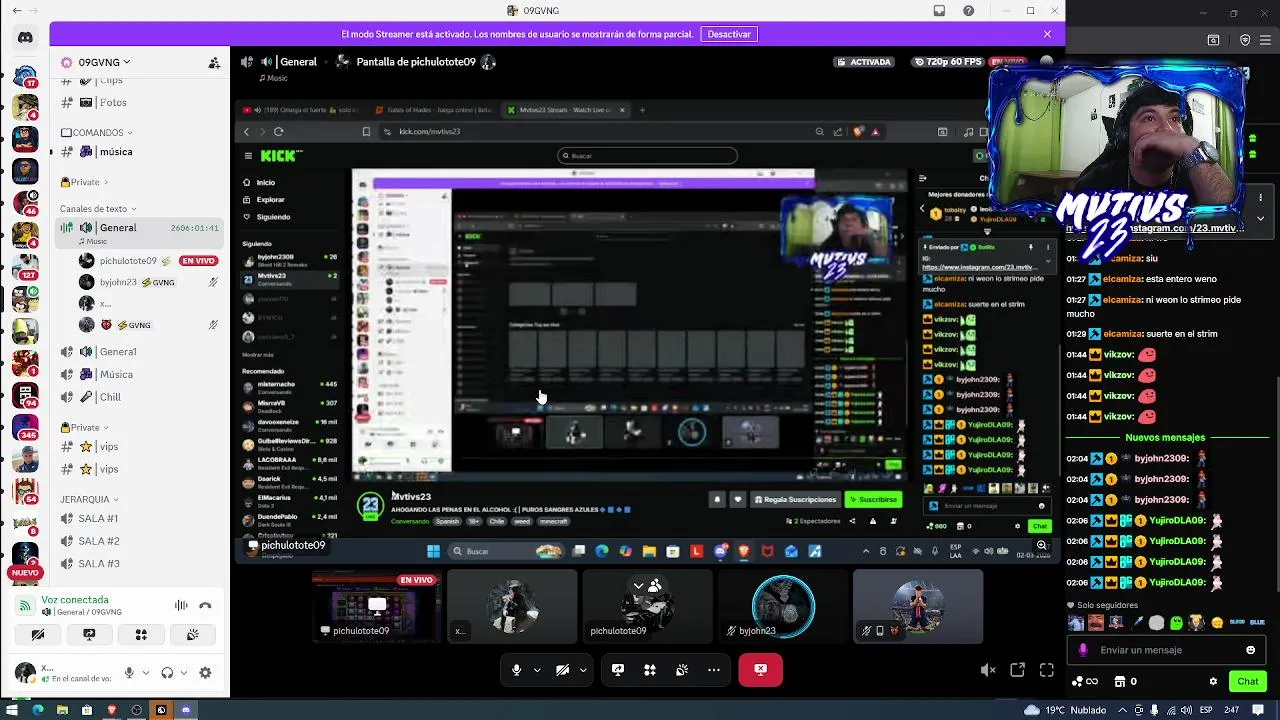1280x720 pixels.
Task: Pop out the stream window
Action: tap(1017, 670)
